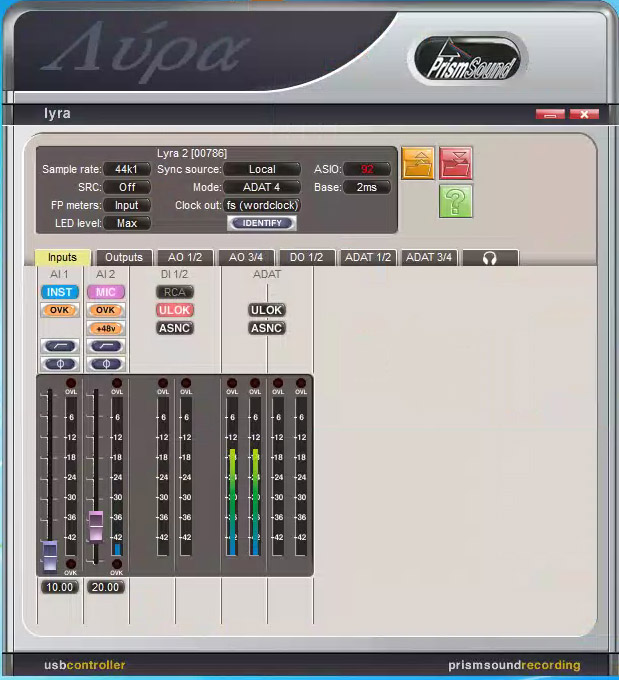Click the AI 2 bottom OVK indicator
Screen dimensions: 619x680
click(x=117, y=564)
